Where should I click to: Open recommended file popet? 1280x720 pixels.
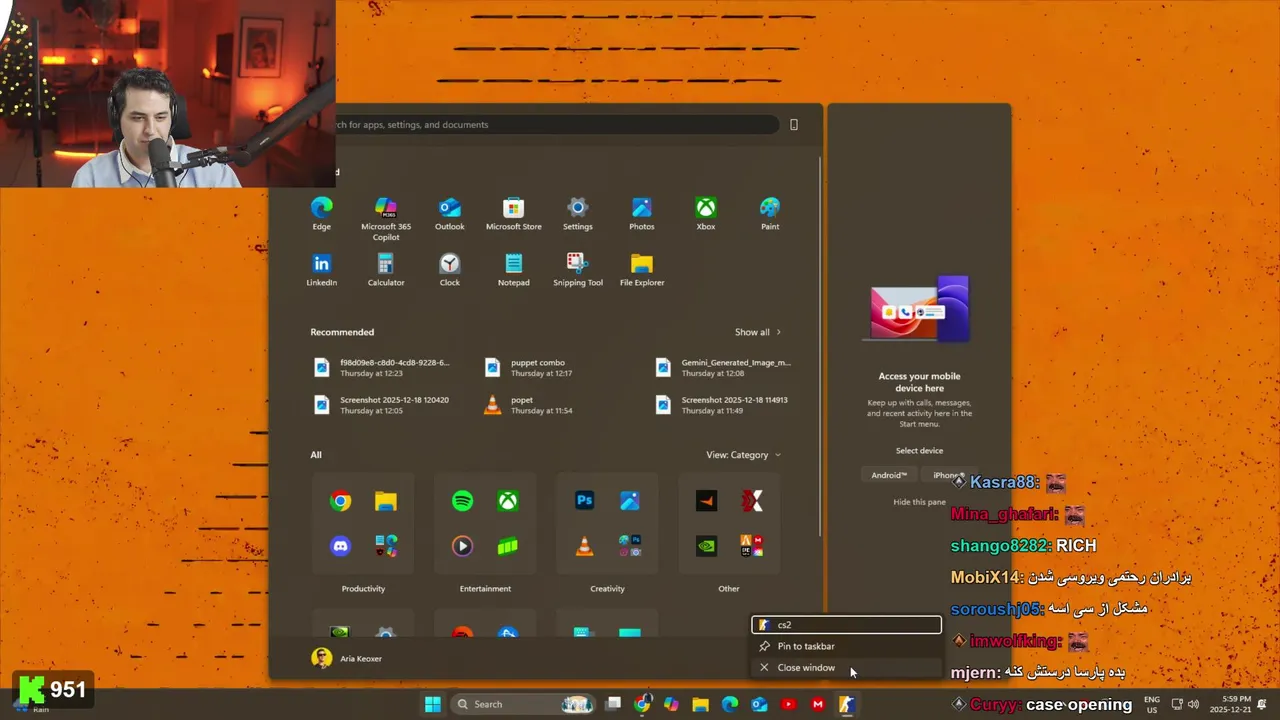click(x=530, y=405)
